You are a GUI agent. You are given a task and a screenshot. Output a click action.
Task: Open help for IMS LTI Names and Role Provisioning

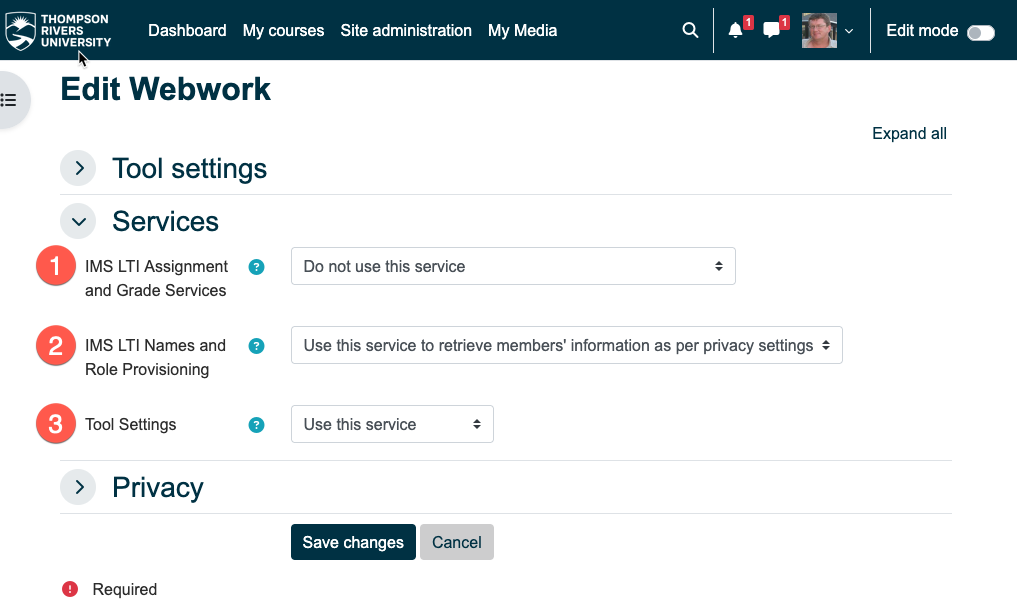(x=256, y=346)
